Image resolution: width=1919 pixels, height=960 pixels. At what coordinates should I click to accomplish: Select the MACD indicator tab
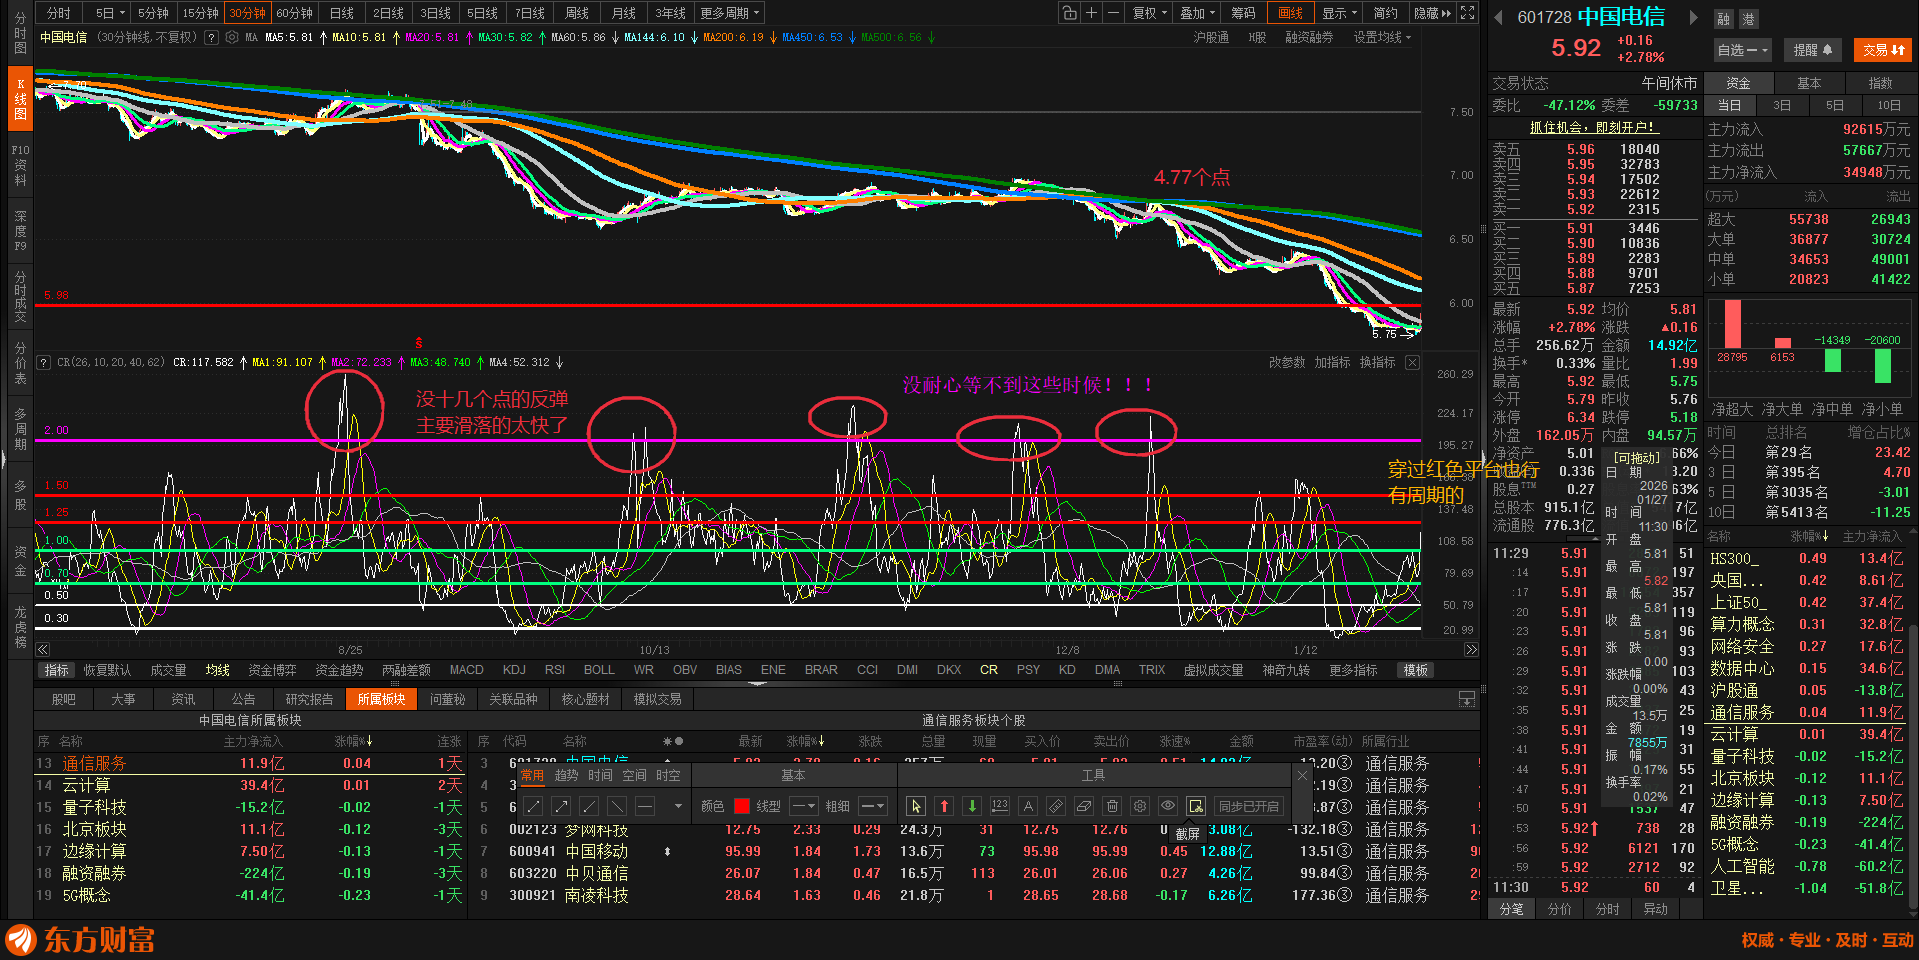466,670
